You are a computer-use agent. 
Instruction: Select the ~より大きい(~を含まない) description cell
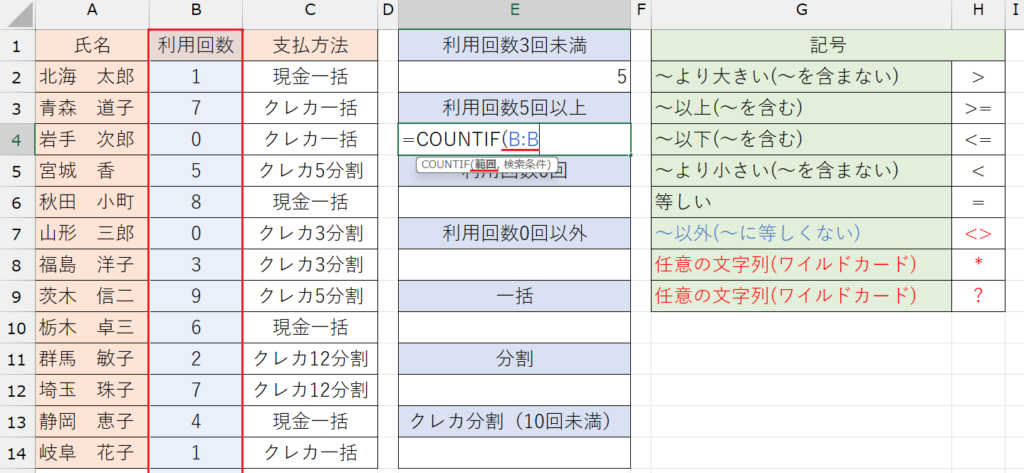tap(801, 77)
